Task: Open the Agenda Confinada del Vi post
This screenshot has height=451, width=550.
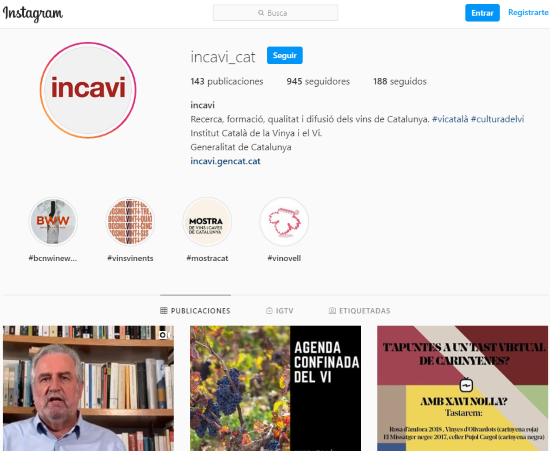Action: [275, 388]
